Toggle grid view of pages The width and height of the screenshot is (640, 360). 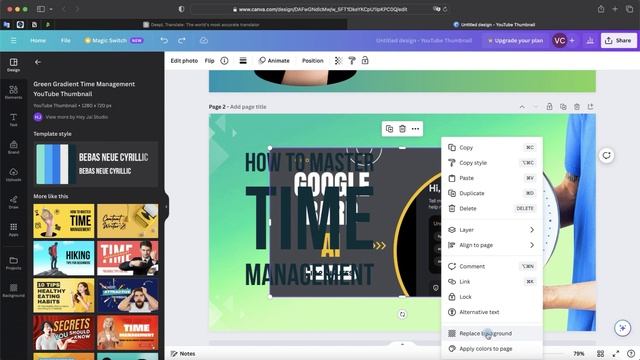pyautogui.click(x=600, y=353)
